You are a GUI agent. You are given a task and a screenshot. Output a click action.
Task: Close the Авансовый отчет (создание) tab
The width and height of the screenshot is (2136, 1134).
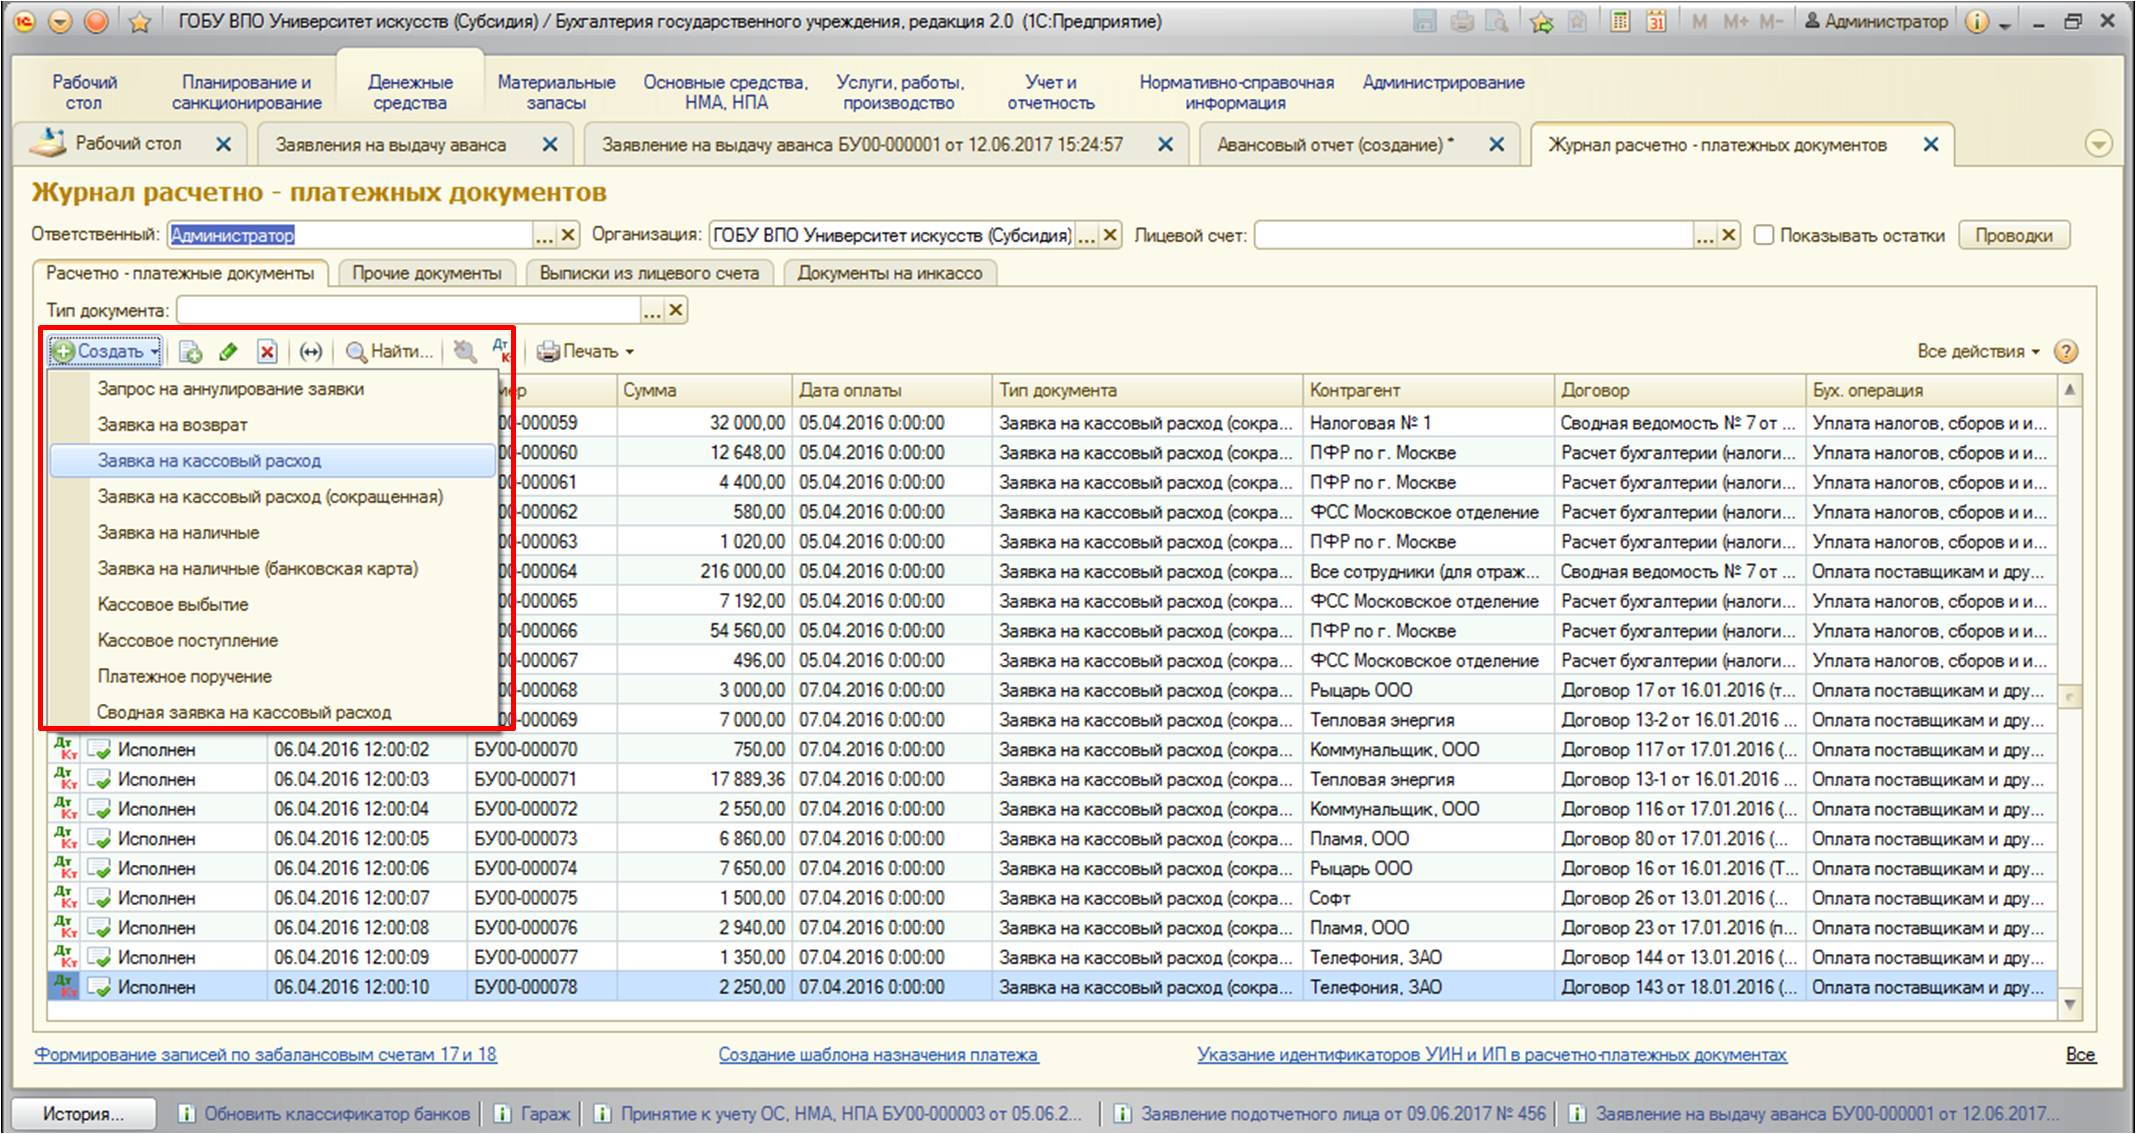click(1496, 145)
